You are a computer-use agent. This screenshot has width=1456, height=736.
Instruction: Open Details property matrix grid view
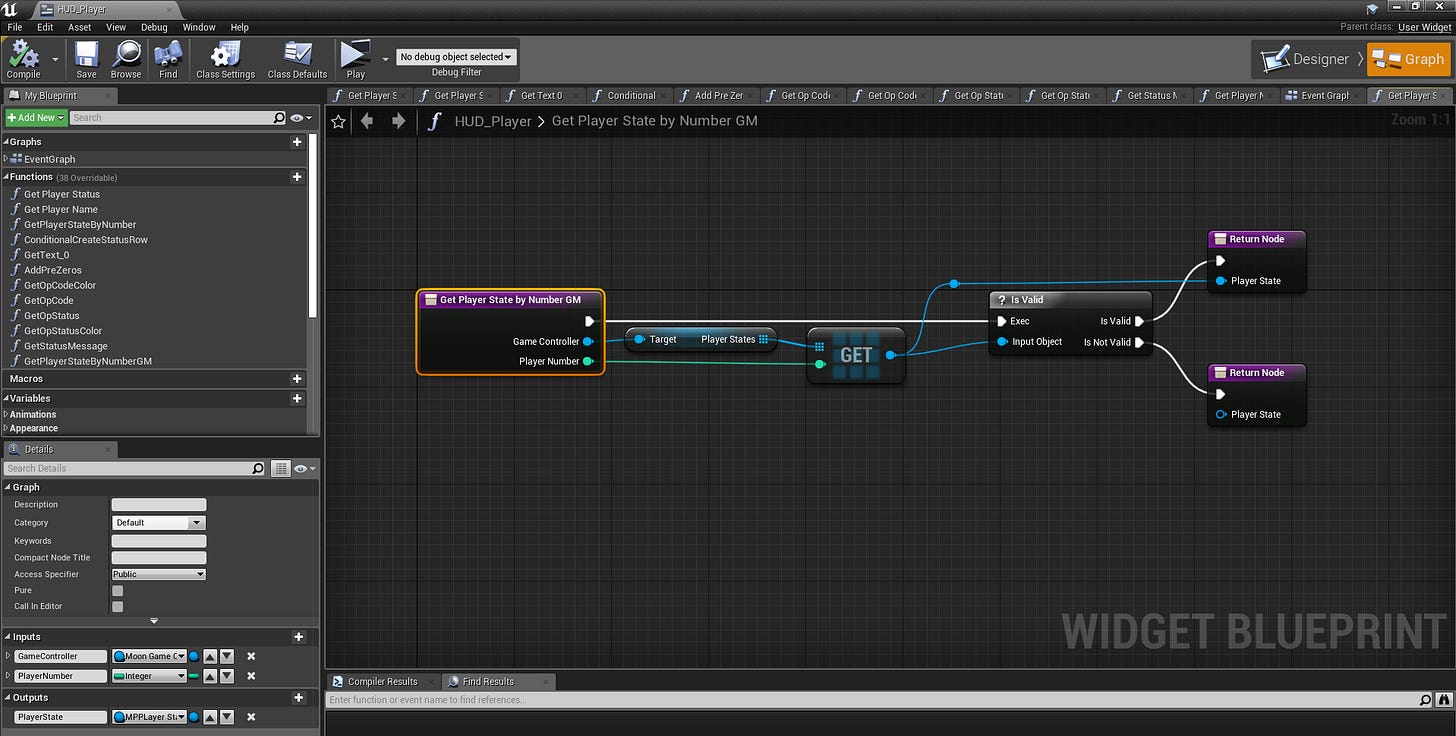[x=281, y=468]
